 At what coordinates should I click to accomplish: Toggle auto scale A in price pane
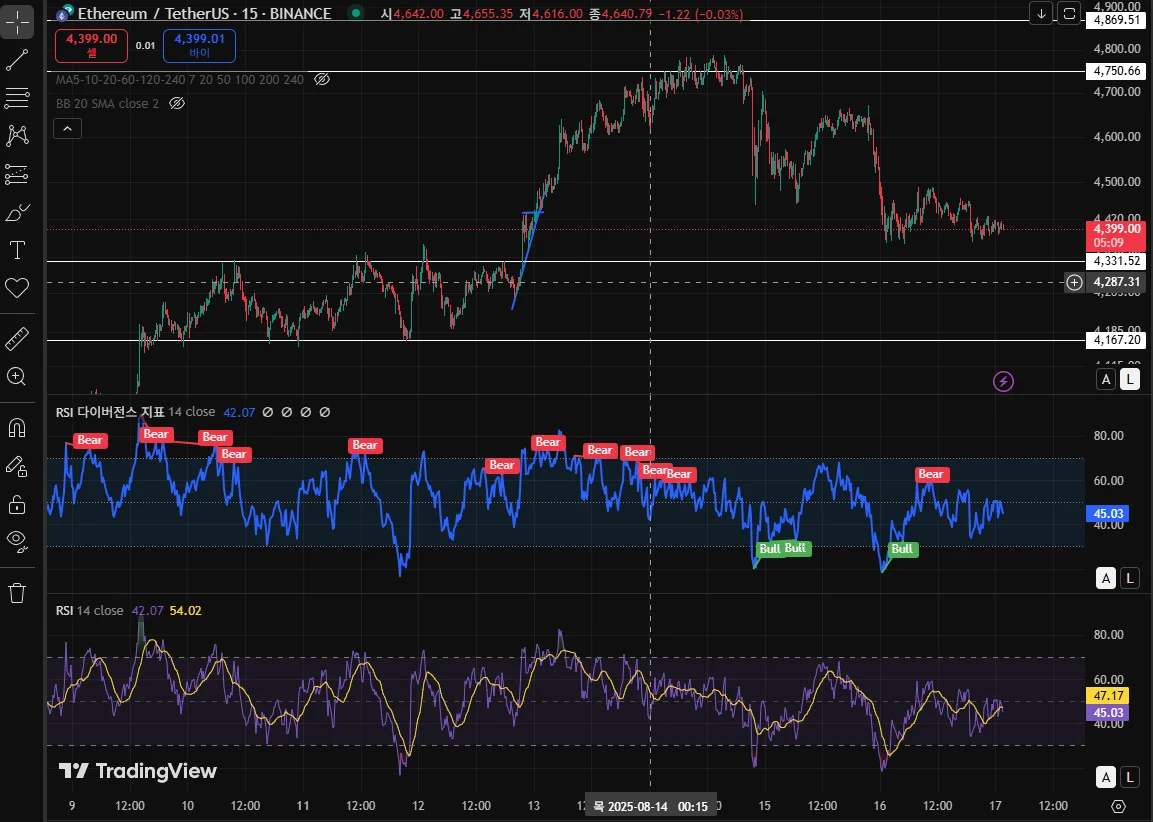pos(1106,379)
